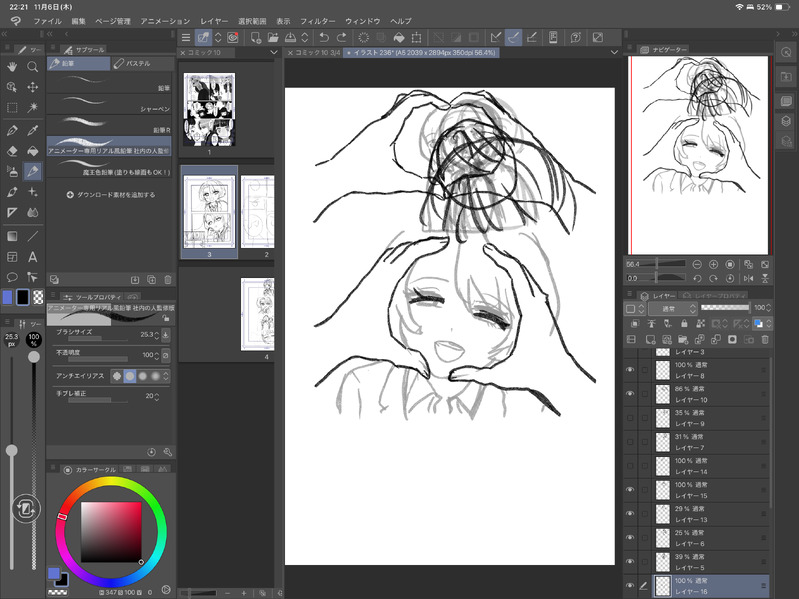Hide layer レイヤー 15 using its eye icon
The image size is (799, 599).
(630, 489)
